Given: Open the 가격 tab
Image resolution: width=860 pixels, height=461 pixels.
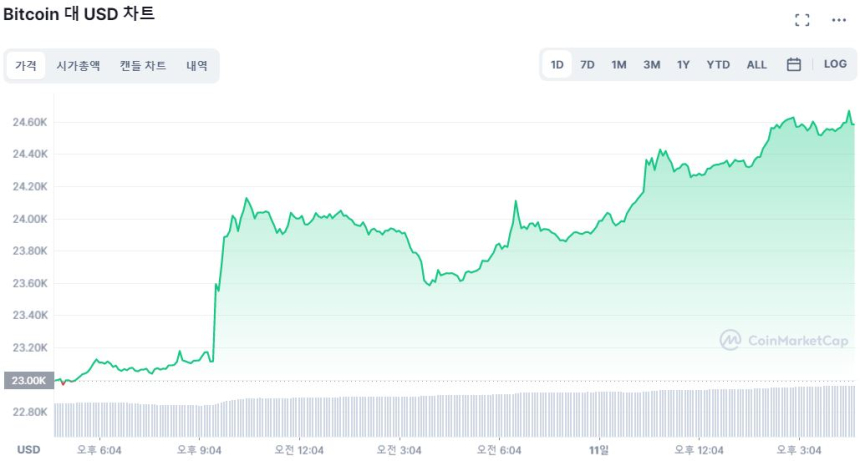Looking at the screenshot, I should [x=26, y=66].
